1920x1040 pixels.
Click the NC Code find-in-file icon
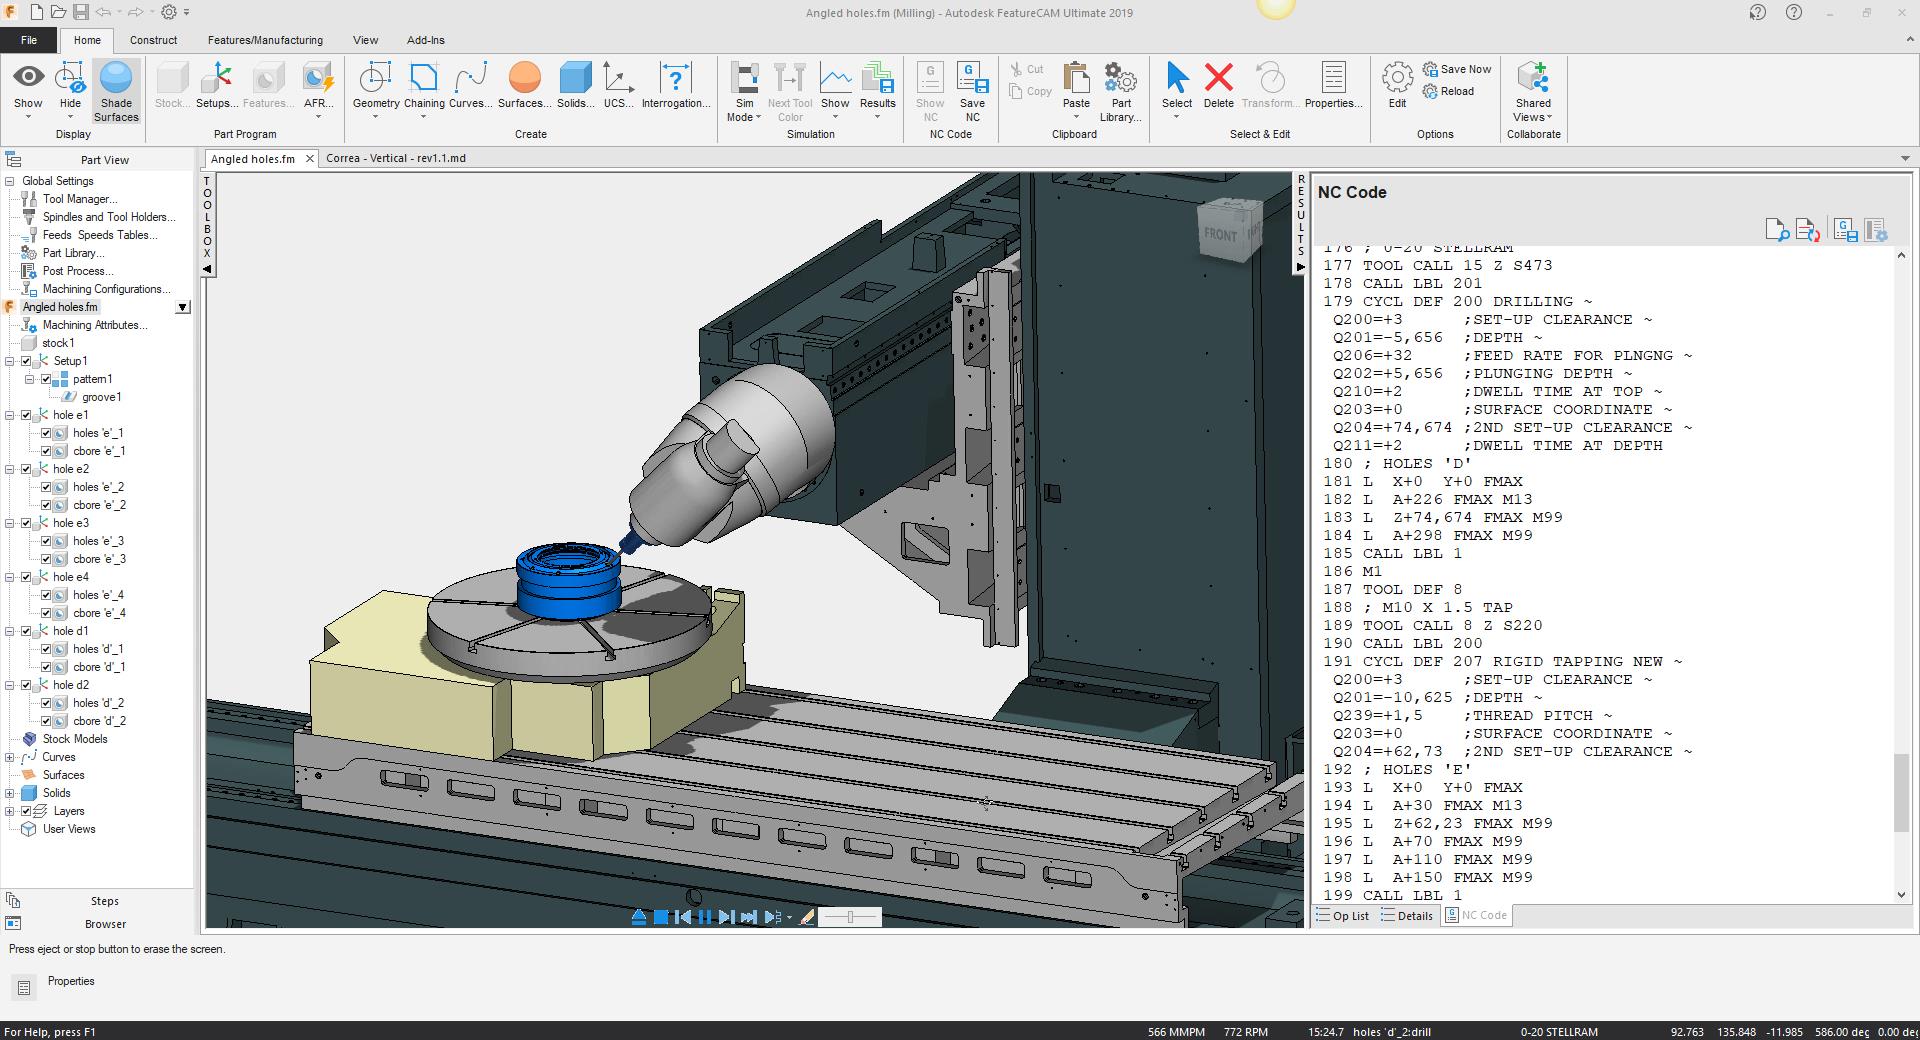pyautogui.click(x=1777, y=230)
